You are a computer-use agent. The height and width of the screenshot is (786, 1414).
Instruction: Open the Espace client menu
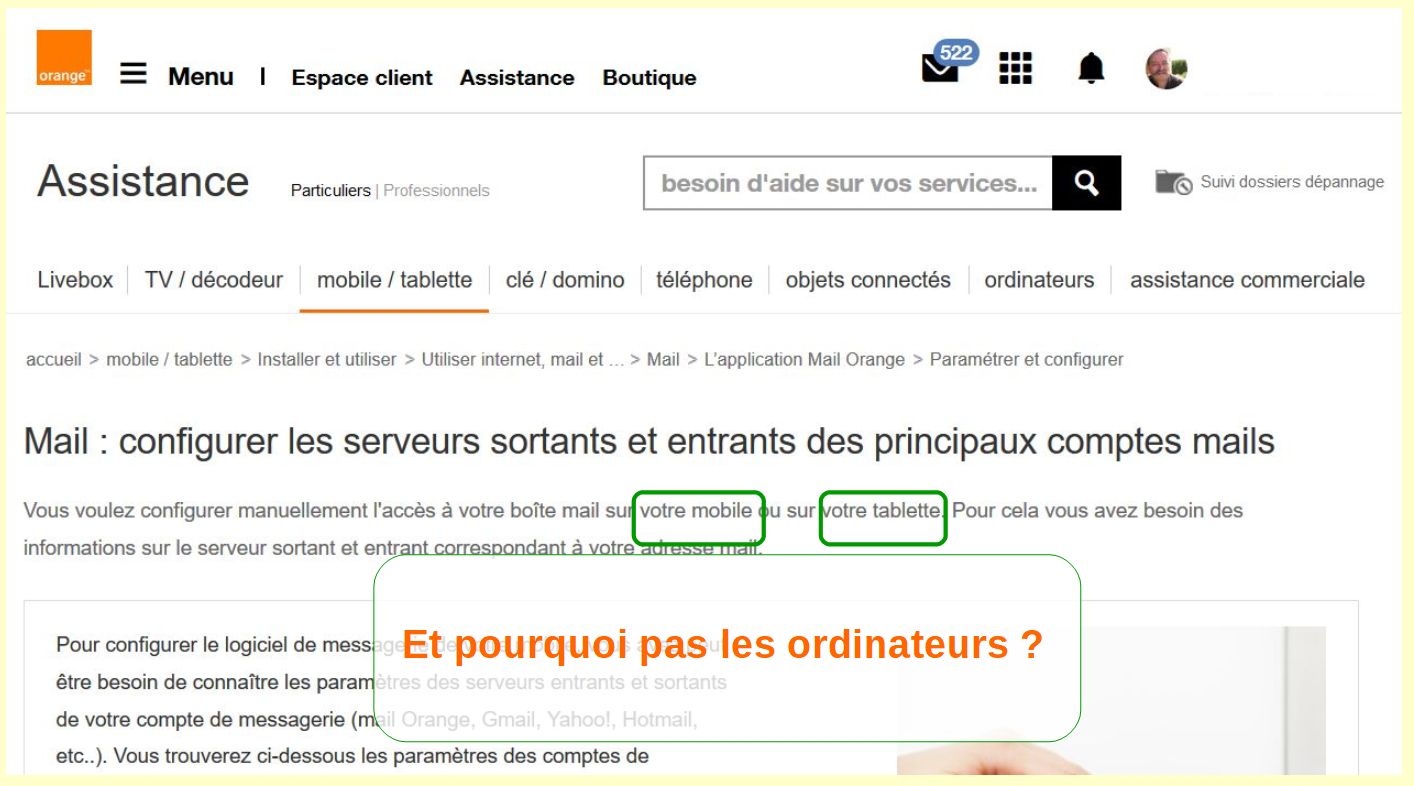click(x=362, y=78)
